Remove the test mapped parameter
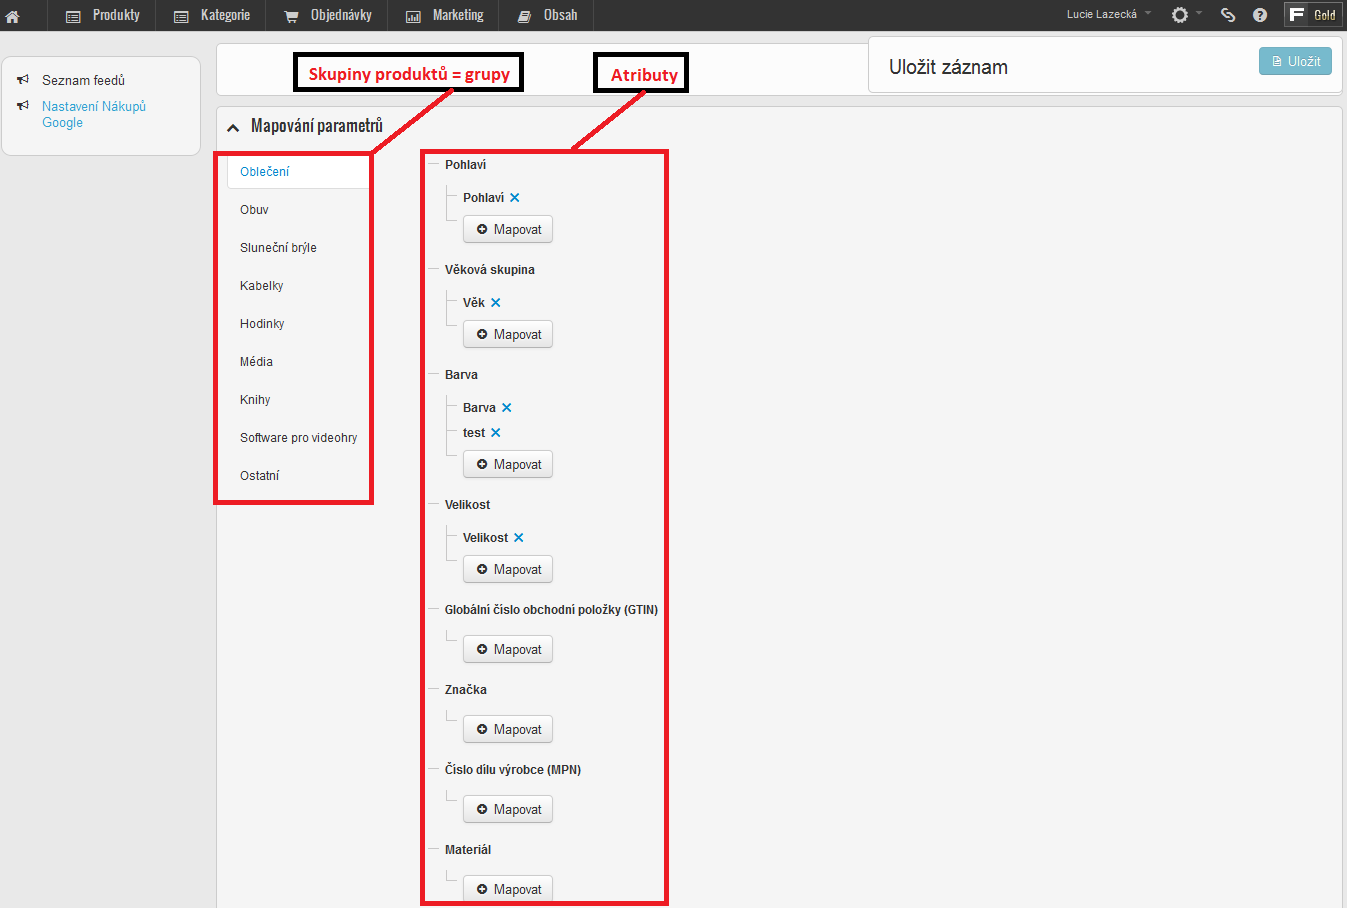Viewport: 1347px width, 908px height. pyautogui.click(x=496, y=433)
